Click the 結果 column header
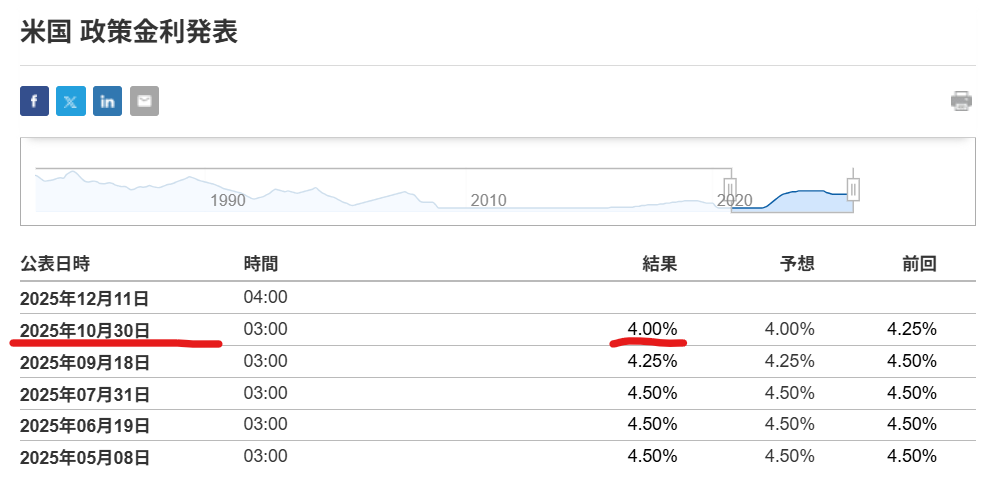992x480 pixels. [659, 264]
